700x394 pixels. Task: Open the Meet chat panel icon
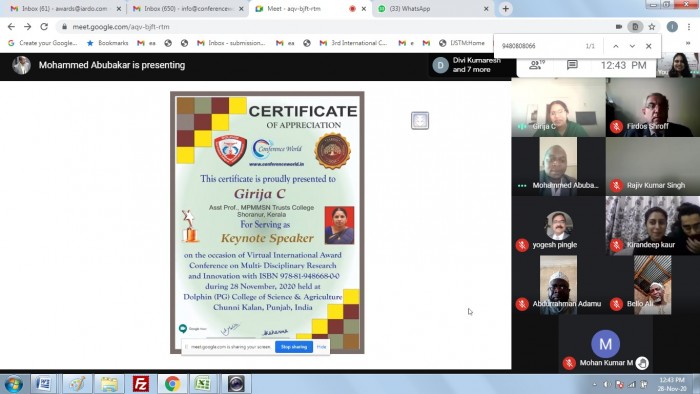point(572,65)
